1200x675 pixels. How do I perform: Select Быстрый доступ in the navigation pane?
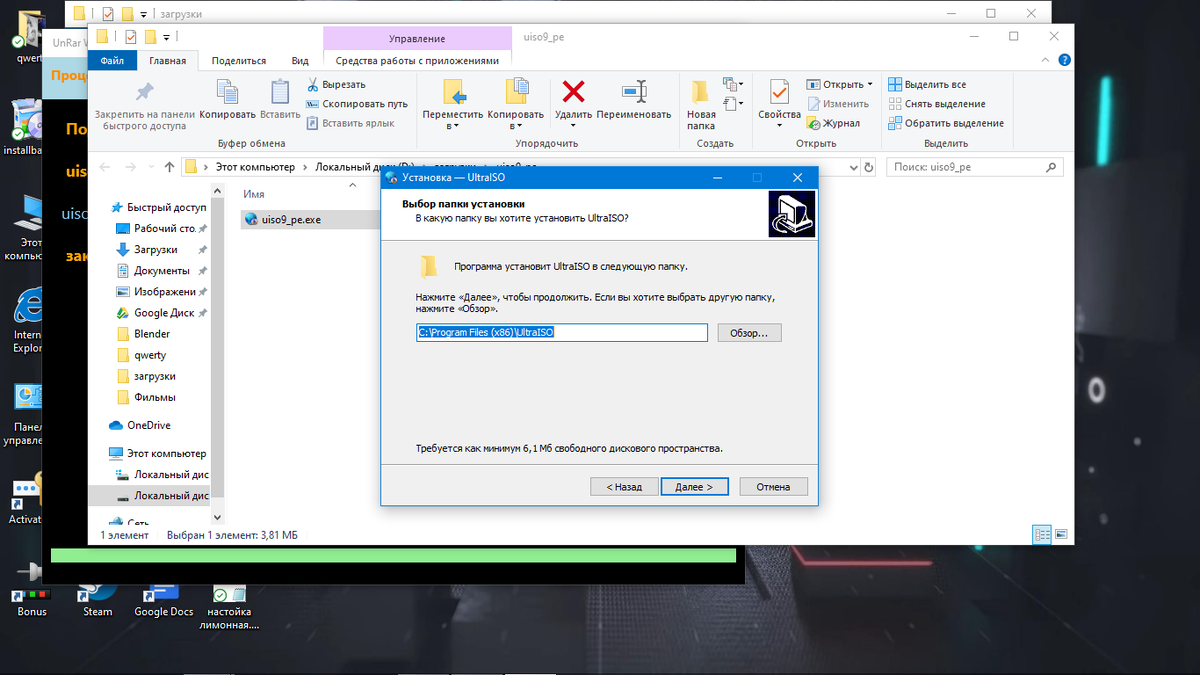(159, 208)
